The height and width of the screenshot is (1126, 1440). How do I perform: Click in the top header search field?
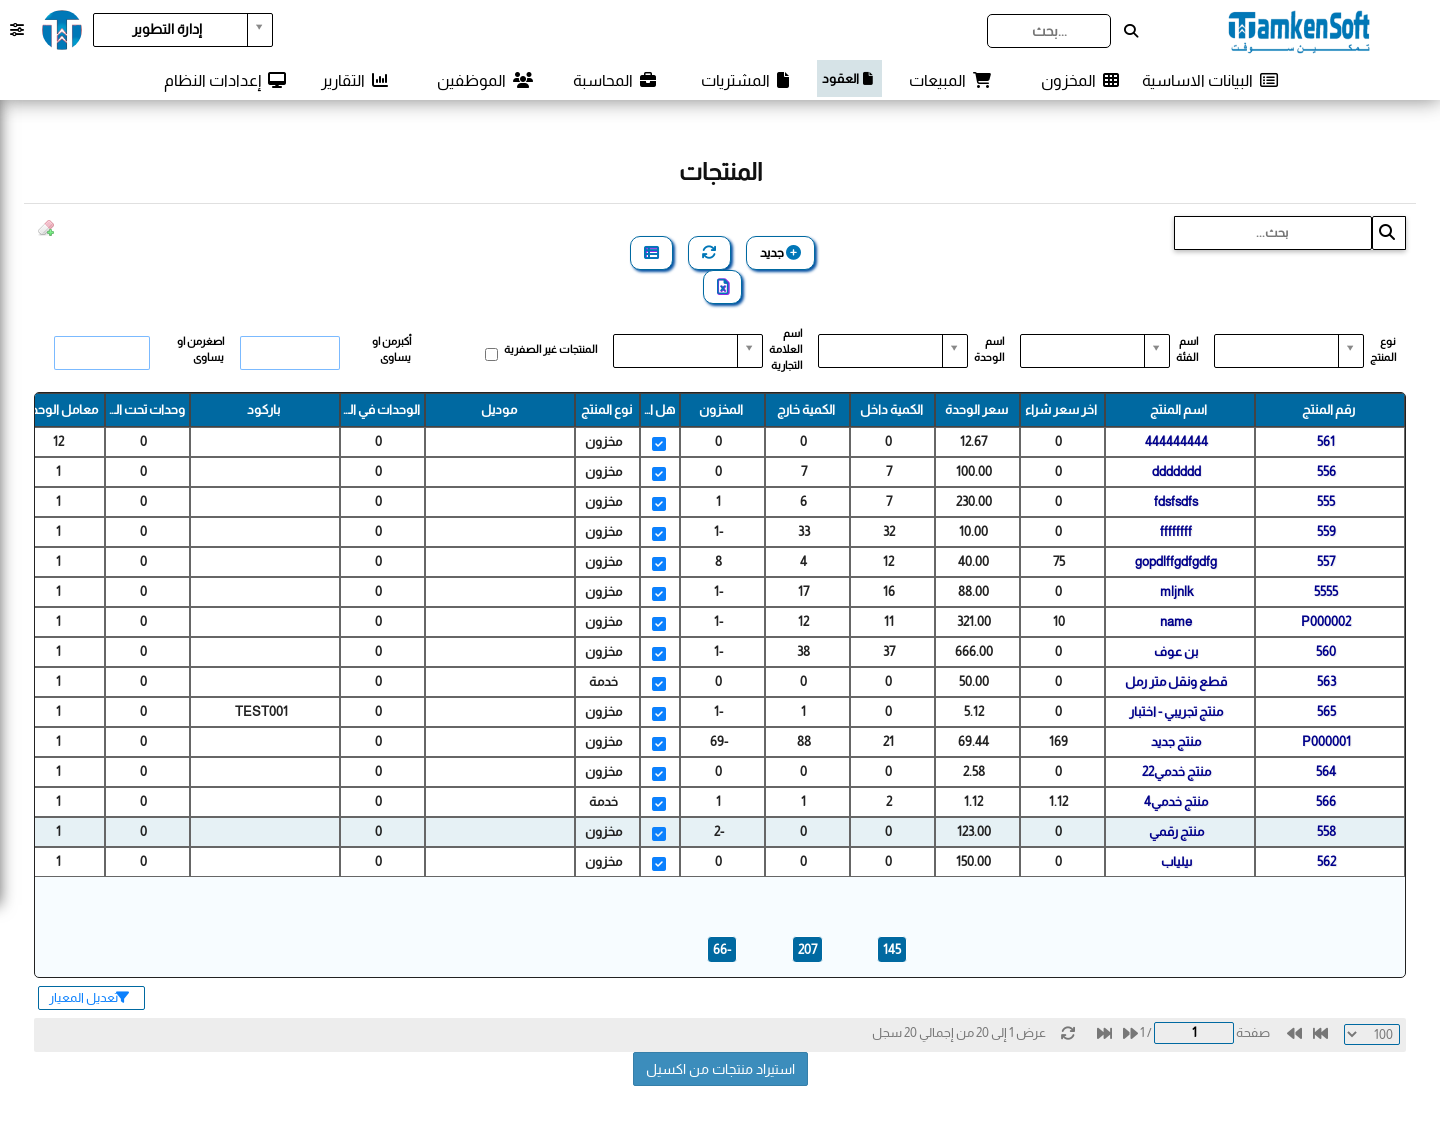coord(1049,31)
